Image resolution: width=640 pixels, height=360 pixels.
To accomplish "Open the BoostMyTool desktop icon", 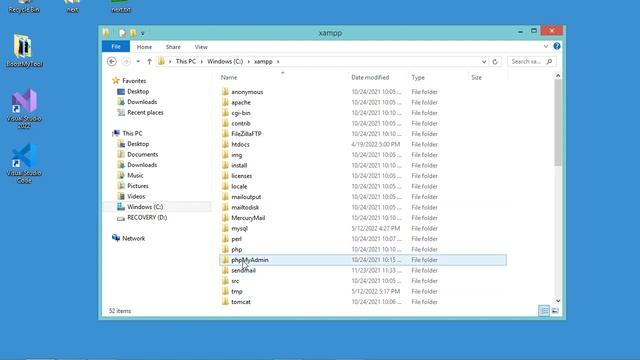I will click(24, 51).
